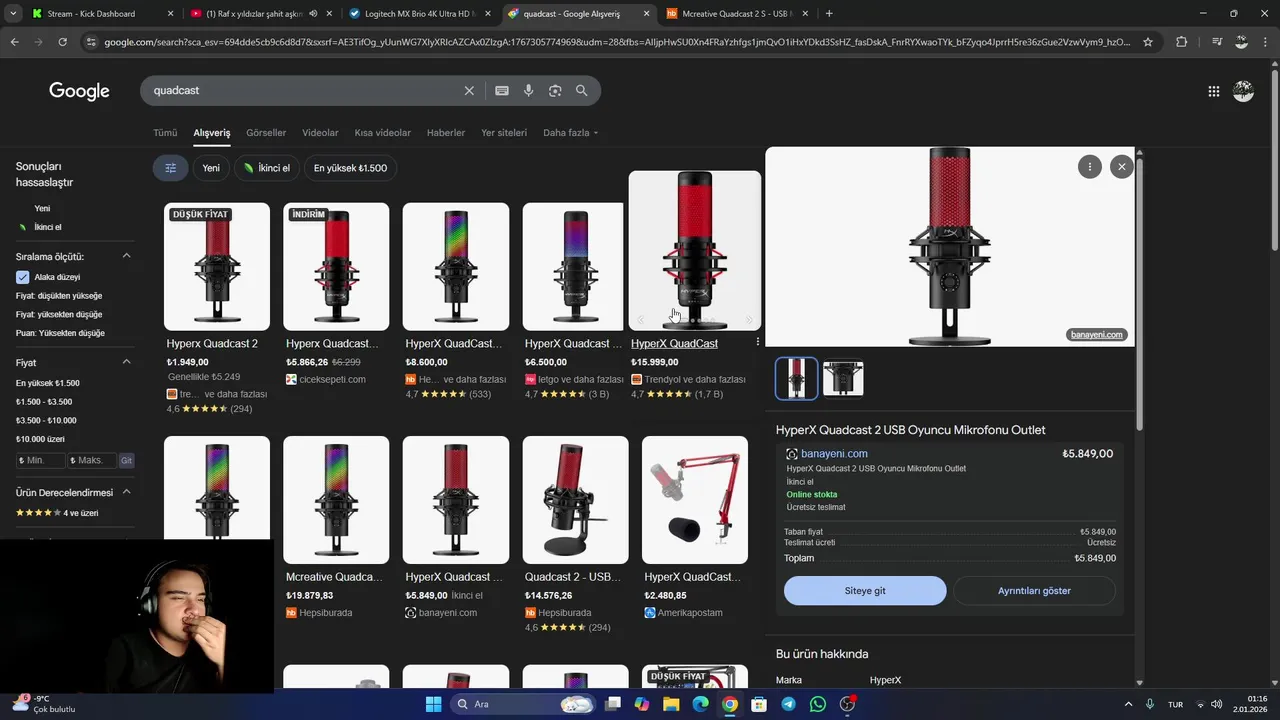Open Microsoft Edge from the taskbar
This screenshot has width=1280, height=720.
[x=701, y=704]
